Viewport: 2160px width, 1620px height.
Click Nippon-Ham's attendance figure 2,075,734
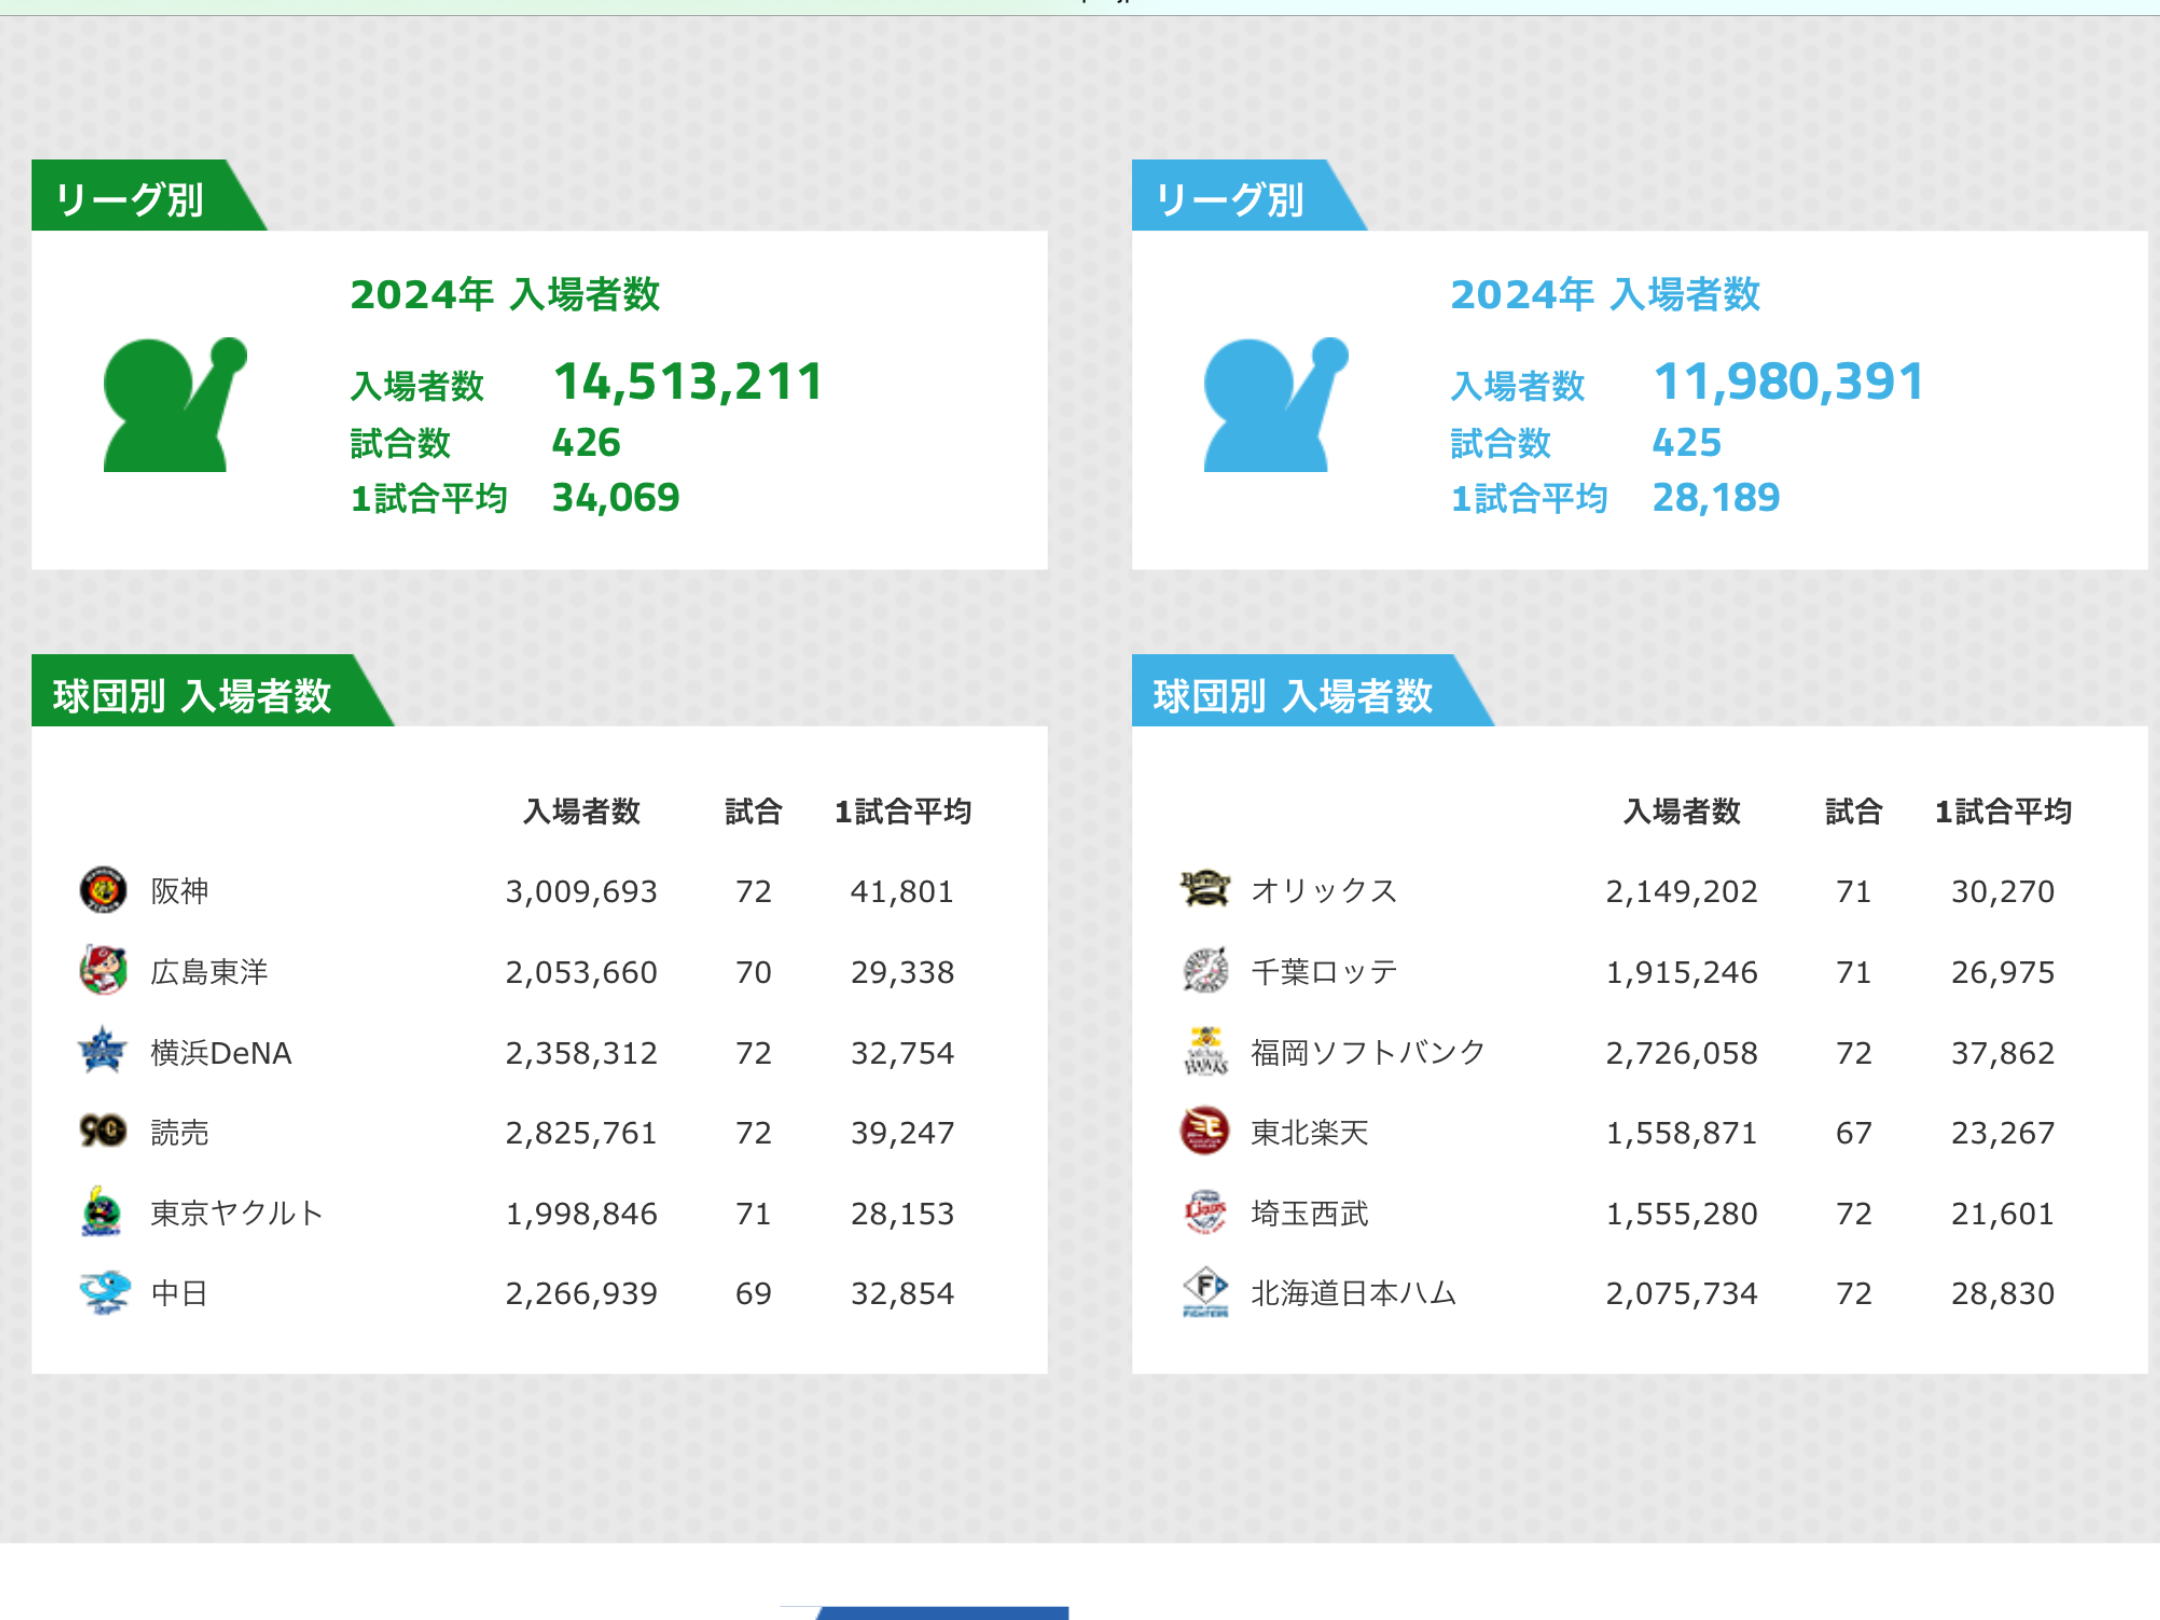pos(1682,1295)
